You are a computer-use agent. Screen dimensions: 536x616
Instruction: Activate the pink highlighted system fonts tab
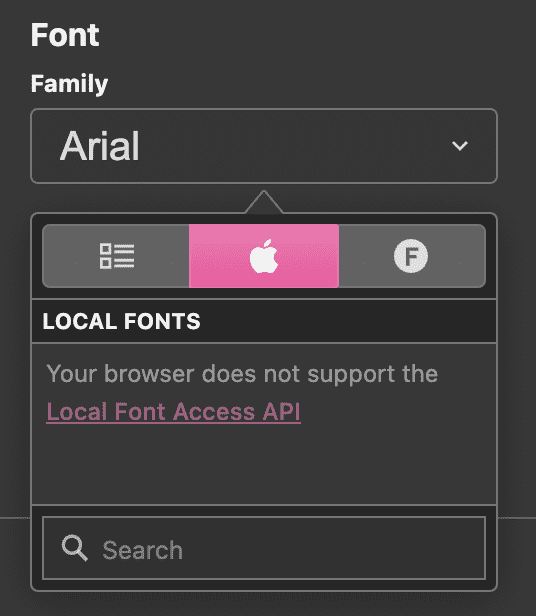tap(264, 256)
